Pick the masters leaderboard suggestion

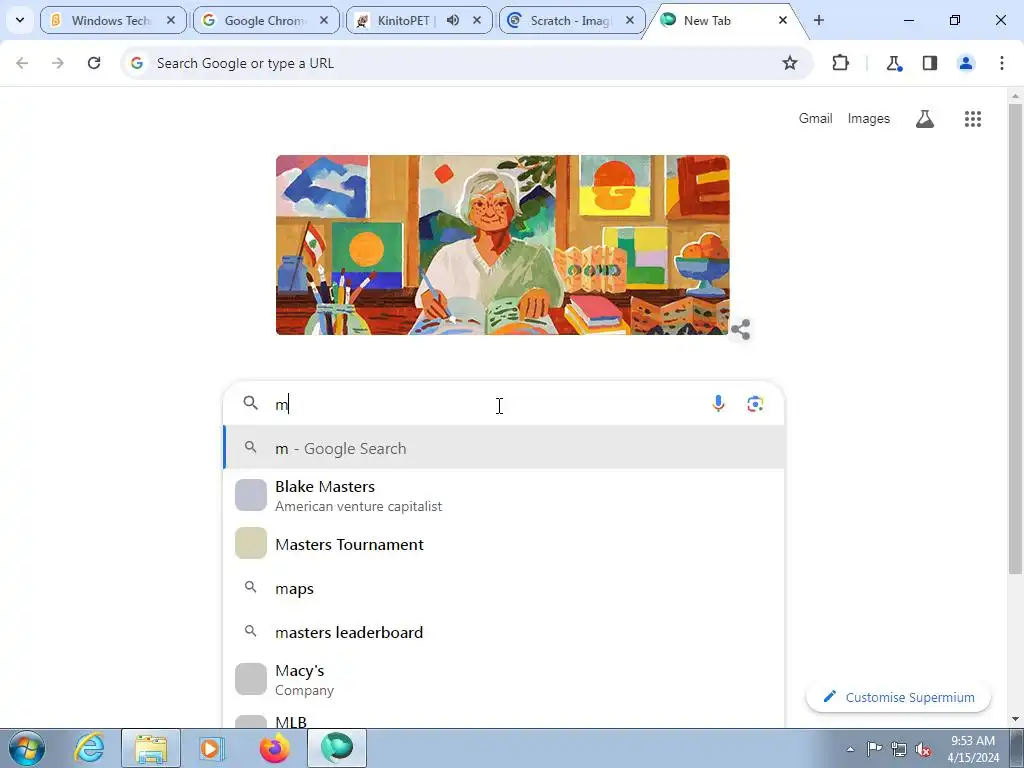click(x=504, y=632)
